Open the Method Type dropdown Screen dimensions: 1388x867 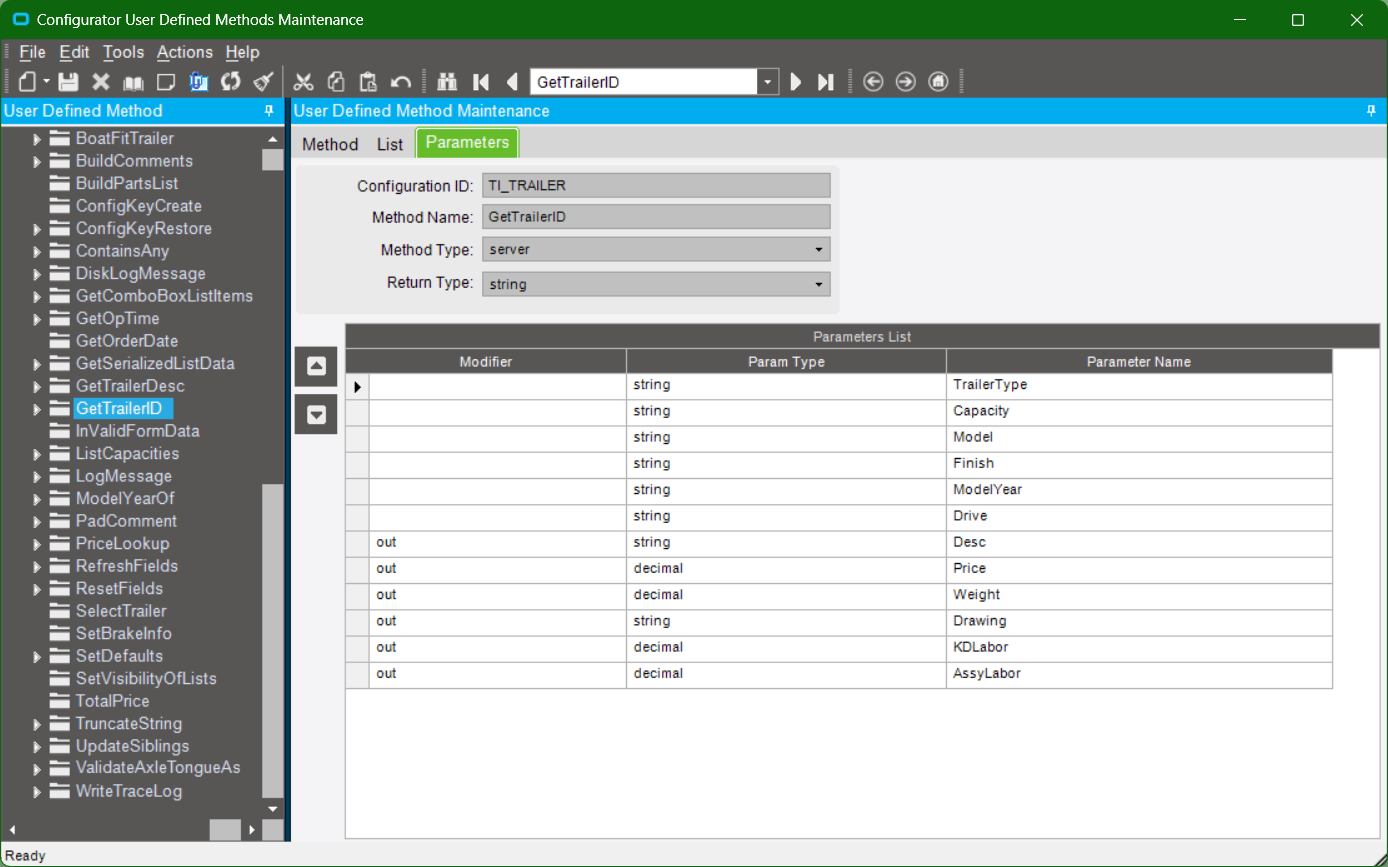pos(818,249)
